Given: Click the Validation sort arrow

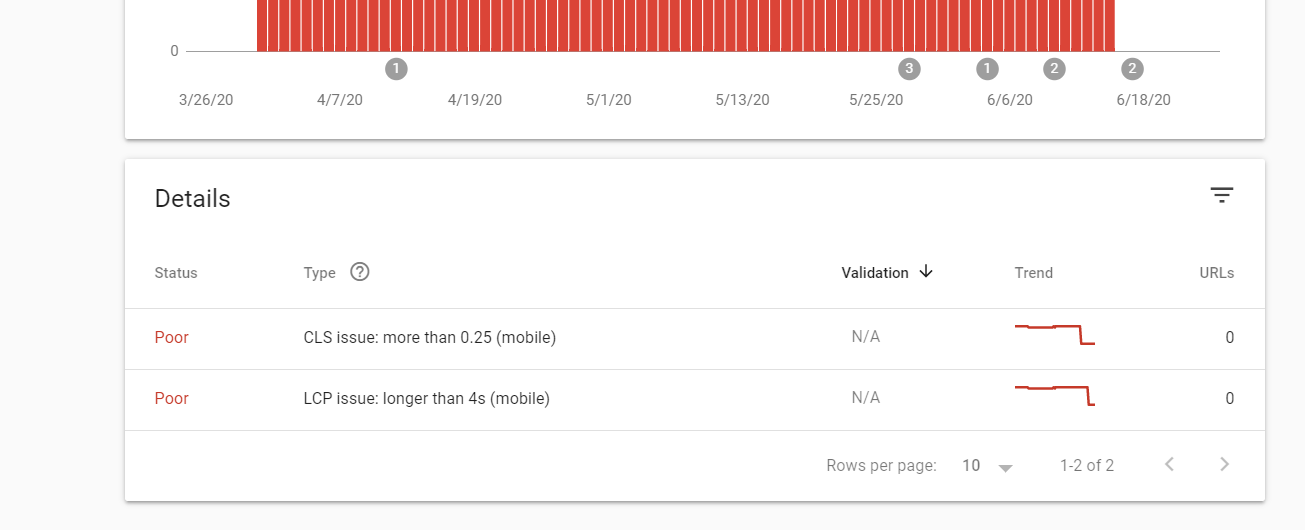Looking at the screenshot, I should click(x=926, y=272).
